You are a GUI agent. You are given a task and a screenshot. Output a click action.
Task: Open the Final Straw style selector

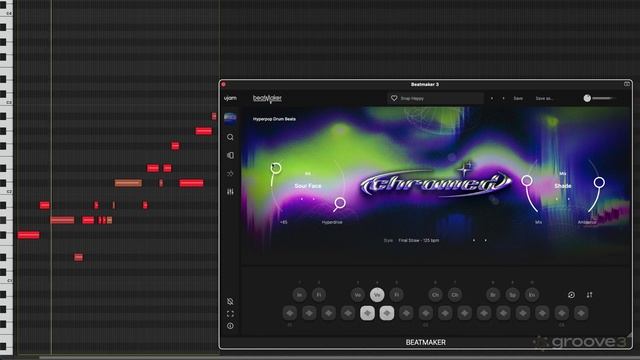(419, 240)
